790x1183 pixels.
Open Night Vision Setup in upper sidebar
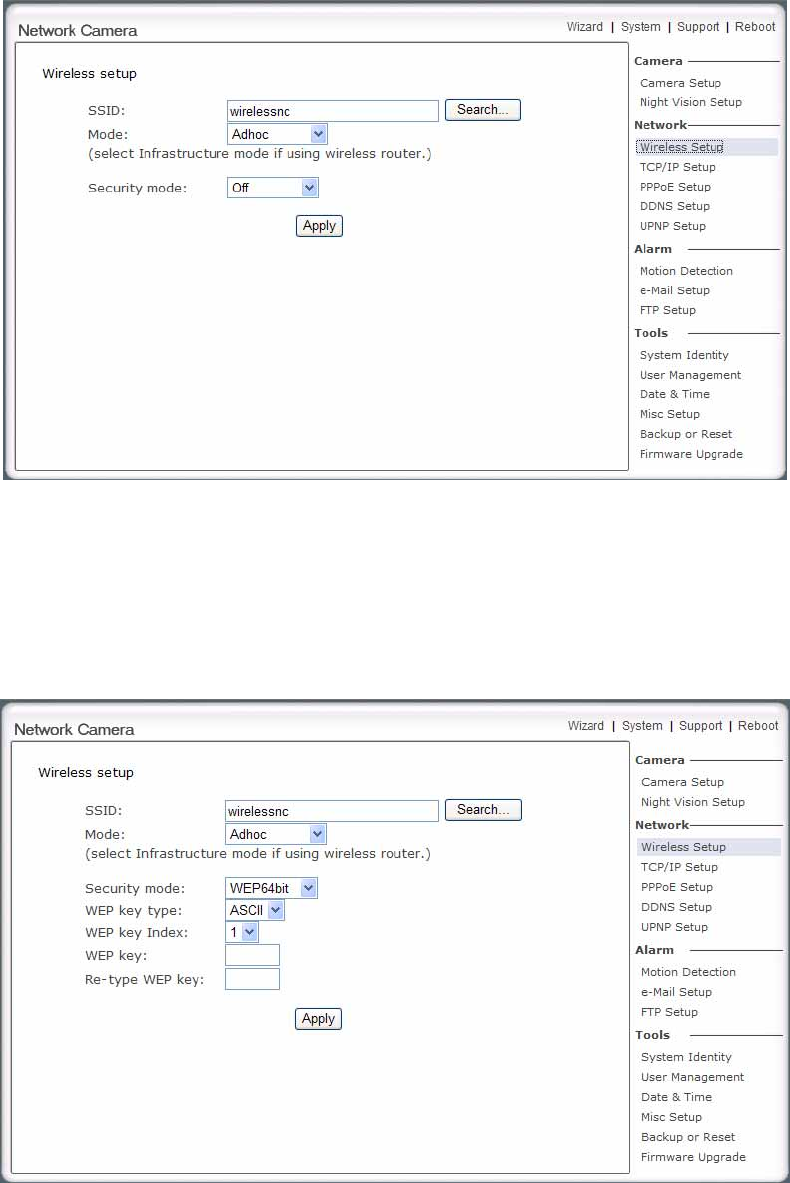coord(691,102)
